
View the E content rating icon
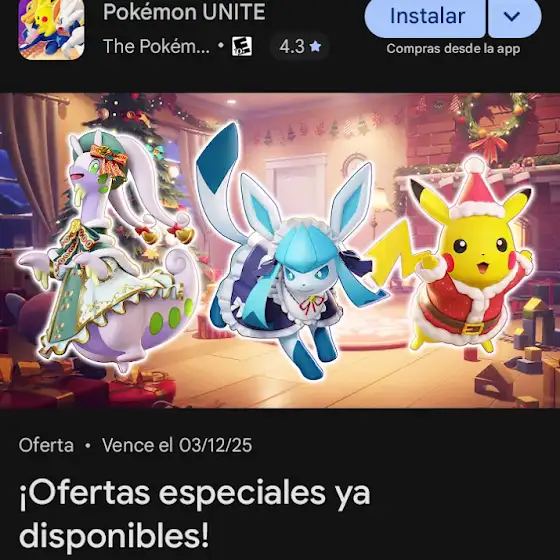[242, 46]
